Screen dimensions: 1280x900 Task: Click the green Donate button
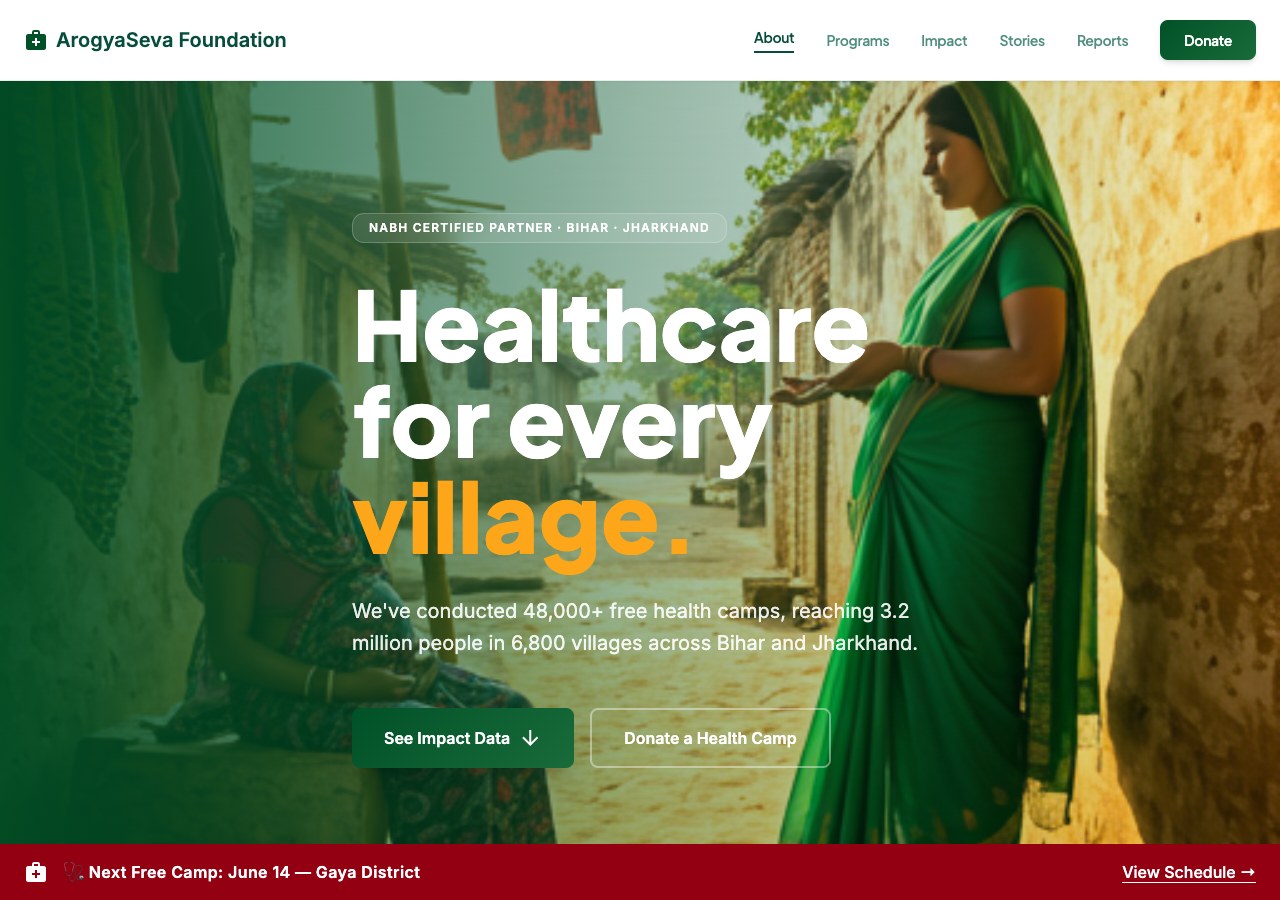pos(1208,40)
